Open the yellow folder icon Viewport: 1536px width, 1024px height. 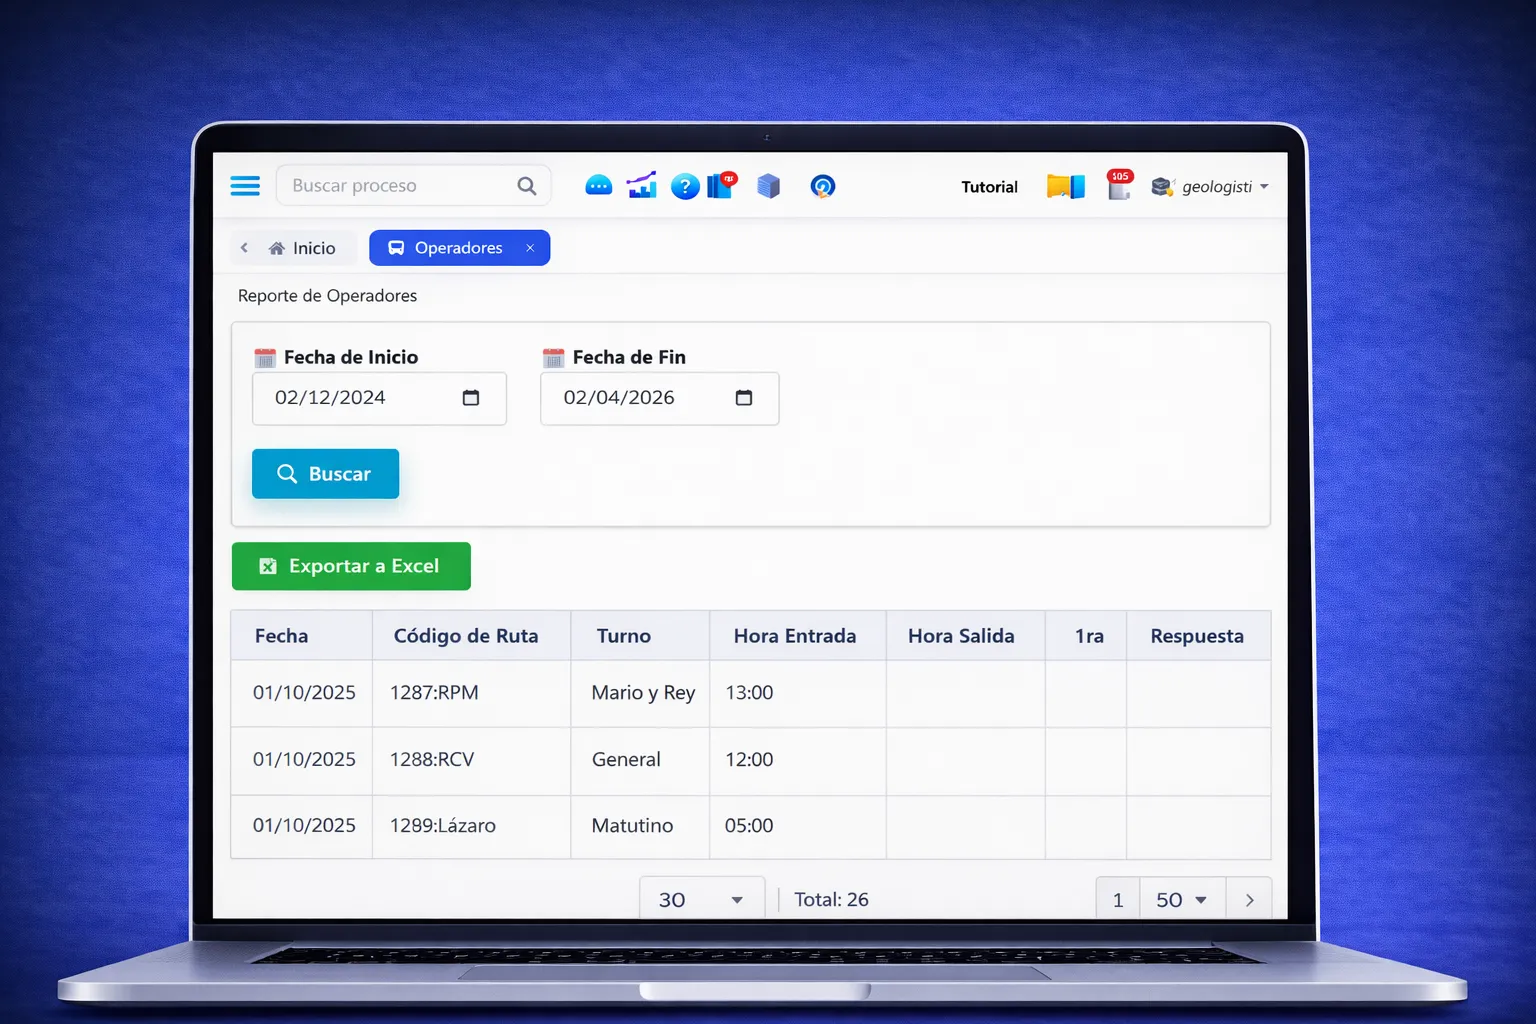(x=1065, y=187)
